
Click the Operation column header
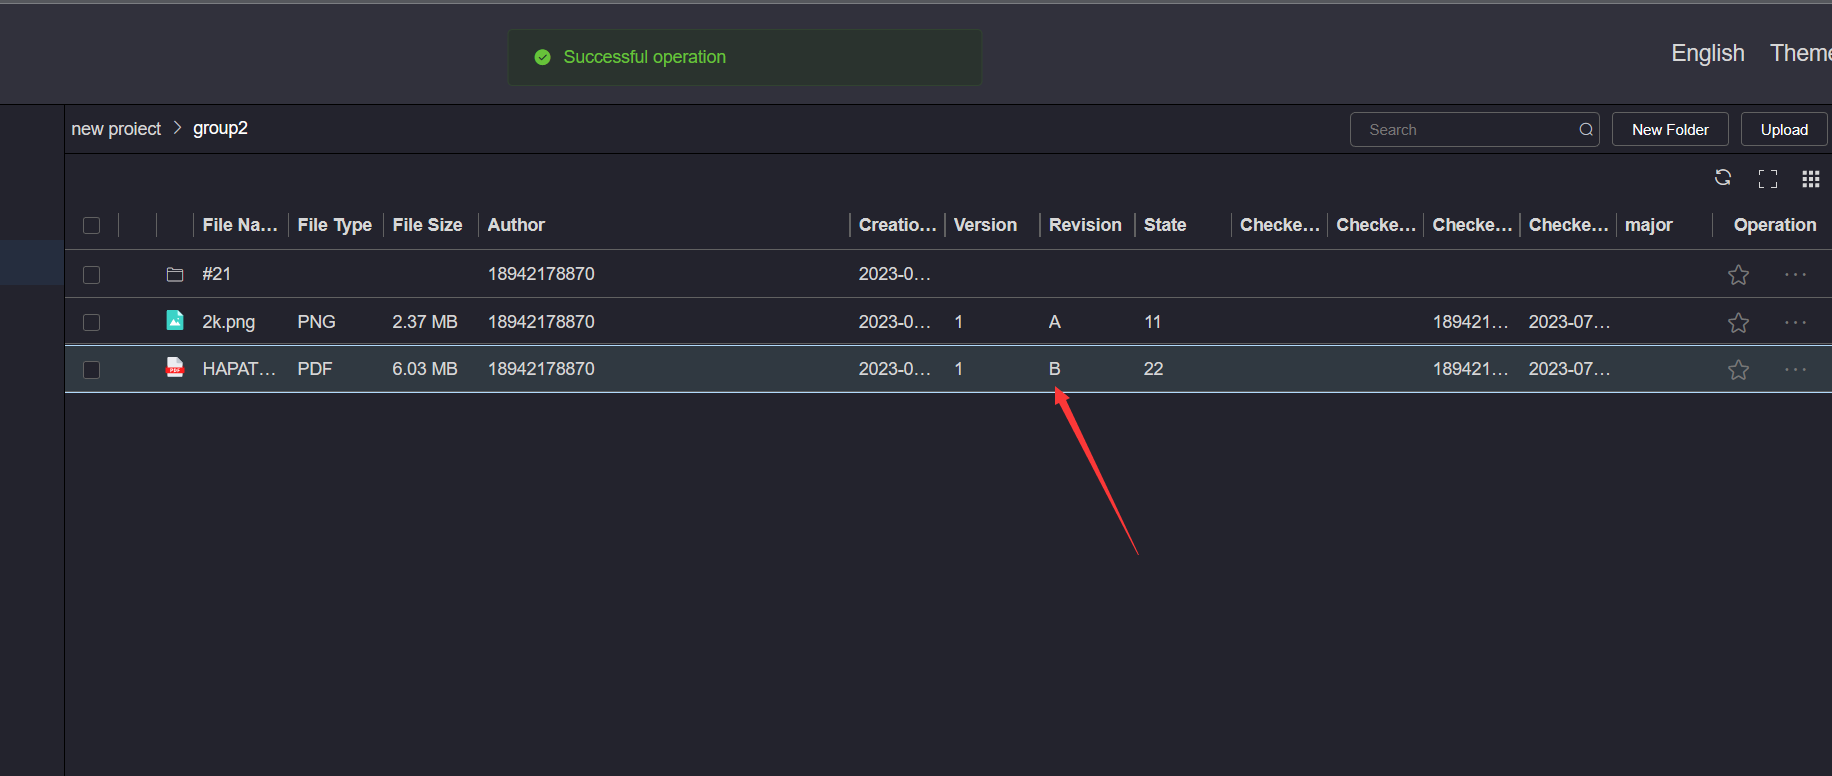pyautogui.click(x=1775, y=225)
